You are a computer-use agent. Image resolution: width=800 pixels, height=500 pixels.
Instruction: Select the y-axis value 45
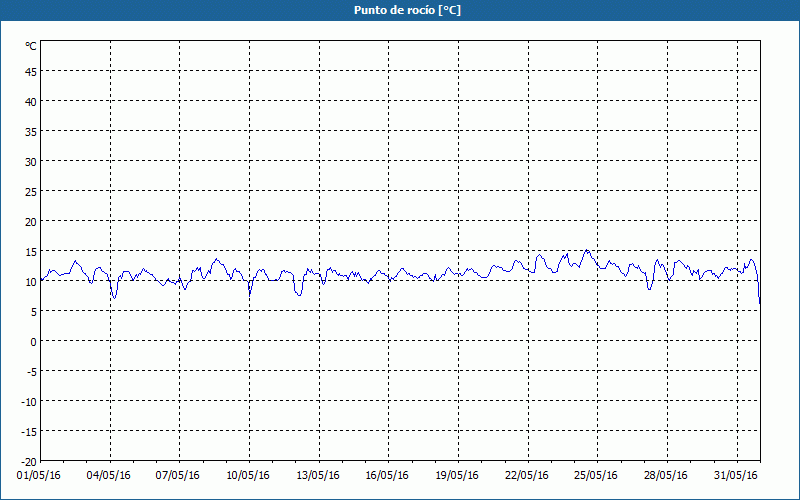coord(31,72)
